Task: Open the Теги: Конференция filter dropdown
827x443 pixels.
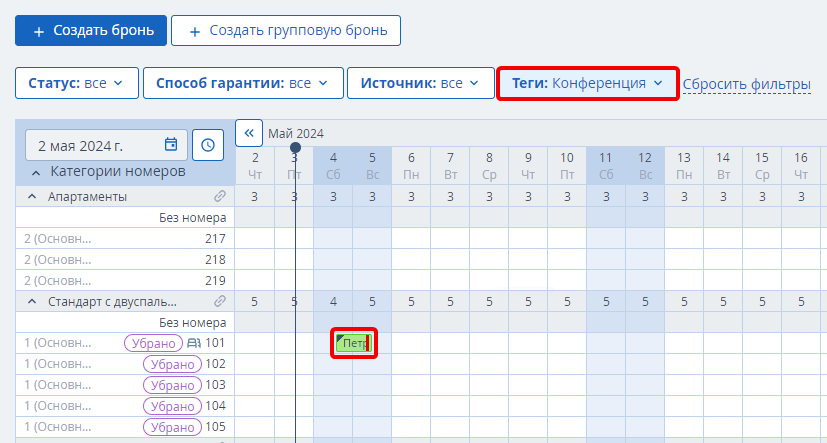Action: (x=588, y=83)
